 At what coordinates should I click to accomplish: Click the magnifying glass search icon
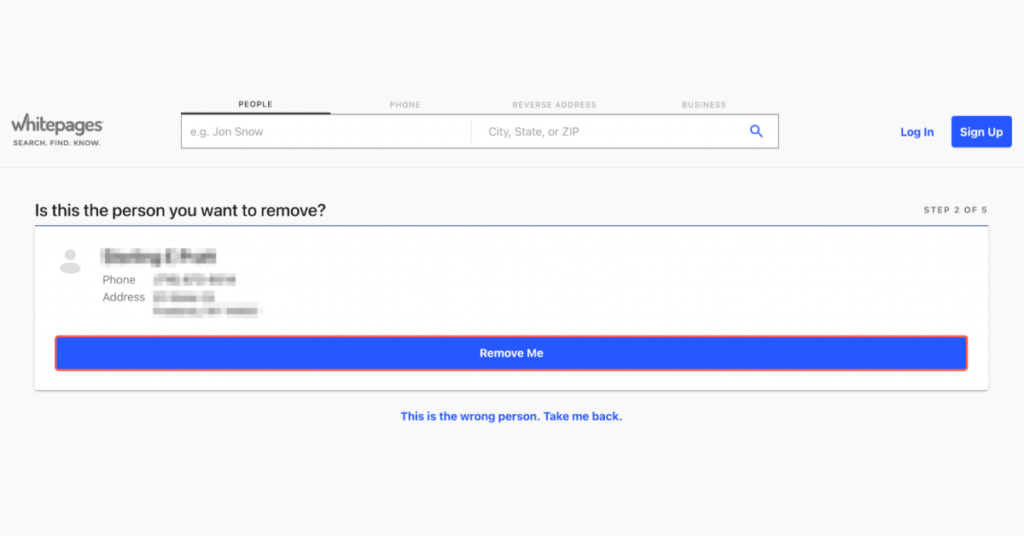click(x=756, y=131)
